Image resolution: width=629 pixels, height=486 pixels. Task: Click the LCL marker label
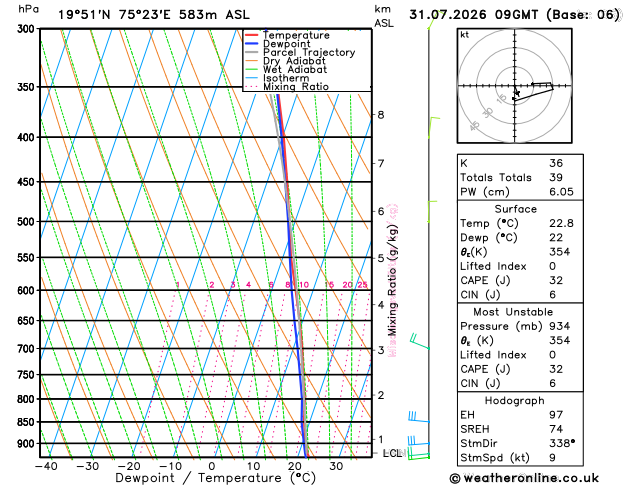point(392,453)
